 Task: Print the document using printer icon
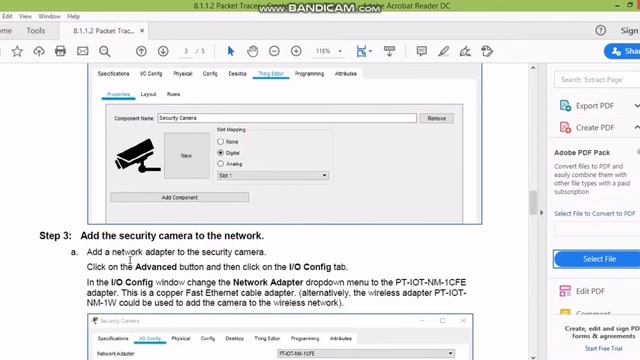(x=60, y=51)
